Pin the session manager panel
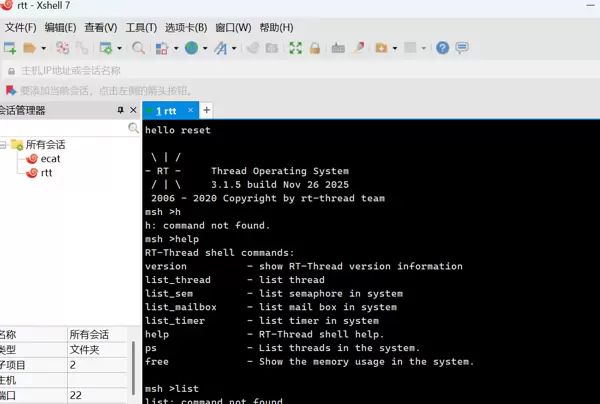 (121, 110)
